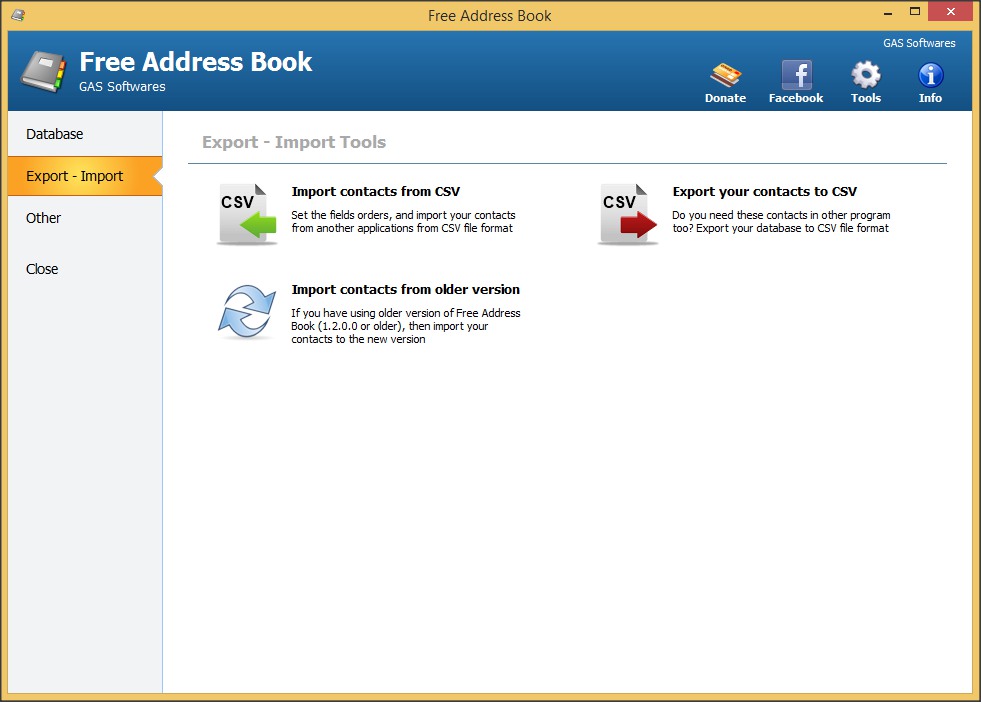Viewport: 981px width, 702px height.
Task: Click the 'Do you need these contacts' description
Action: coord(781,221)
